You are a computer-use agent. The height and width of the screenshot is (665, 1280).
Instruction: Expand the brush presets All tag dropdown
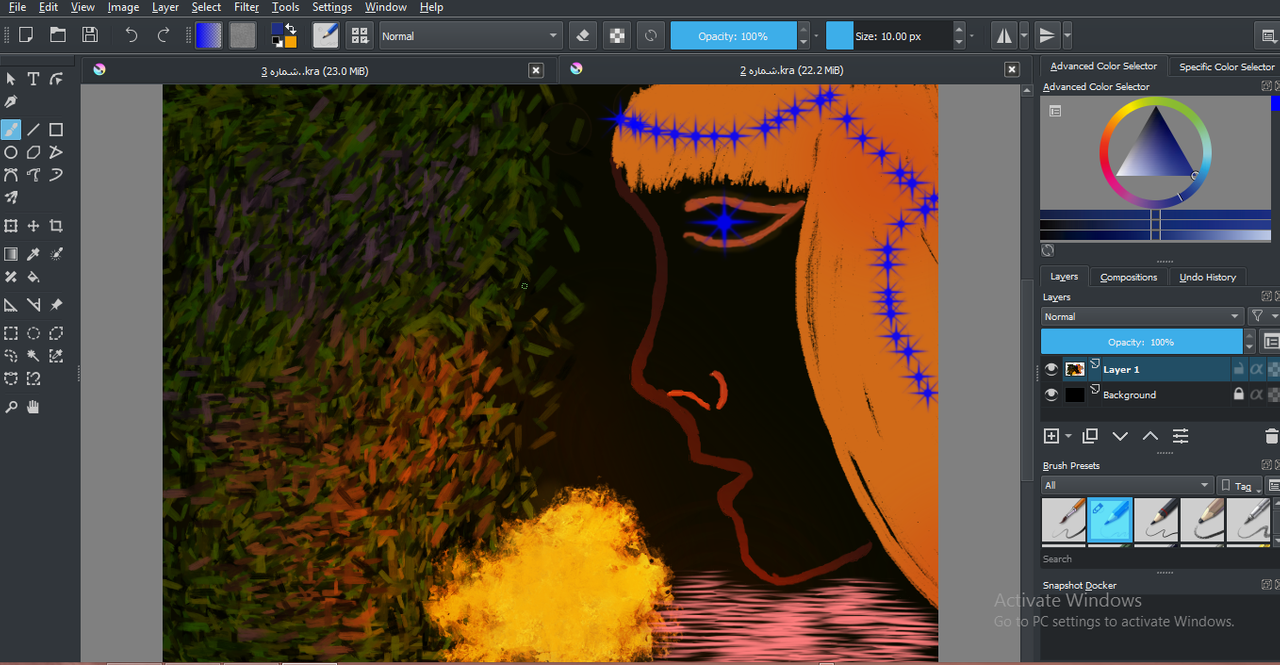coord(1127,486)
